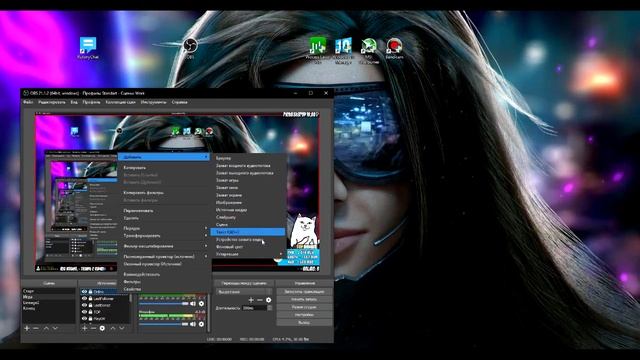Remove selected source with the minus icon
Screen dimensions: 640x360
93,329
